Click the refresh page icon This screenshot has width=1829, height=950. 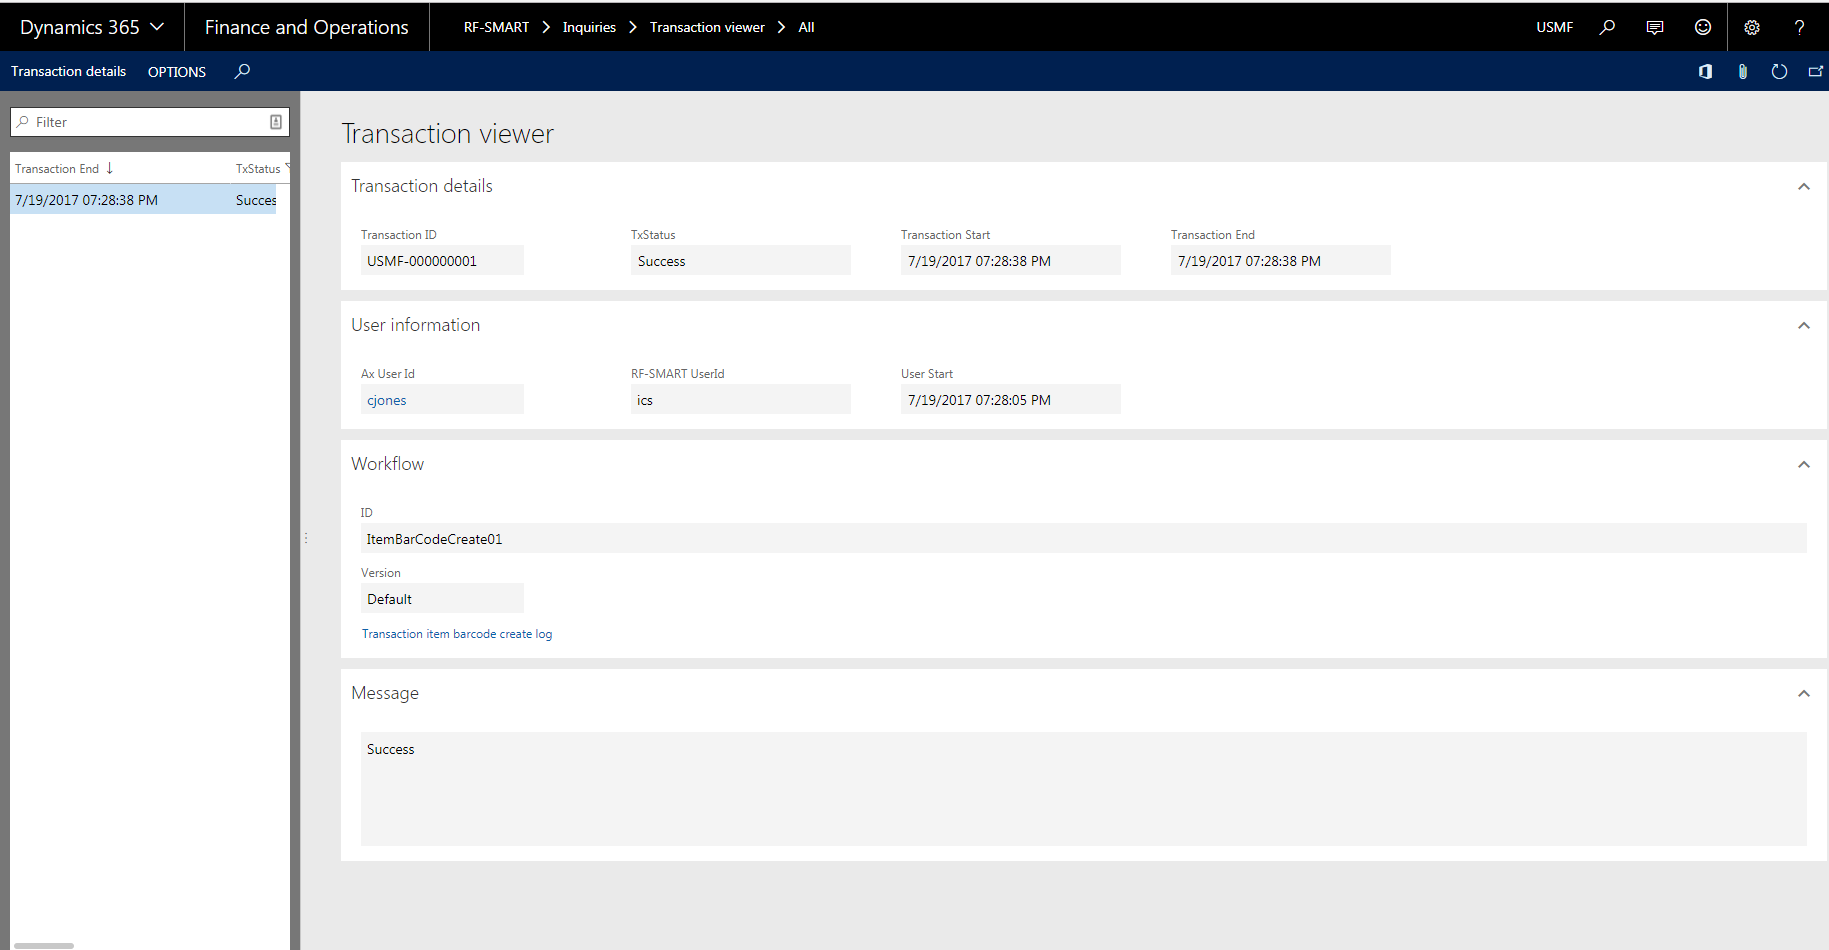pos(1779,71)
